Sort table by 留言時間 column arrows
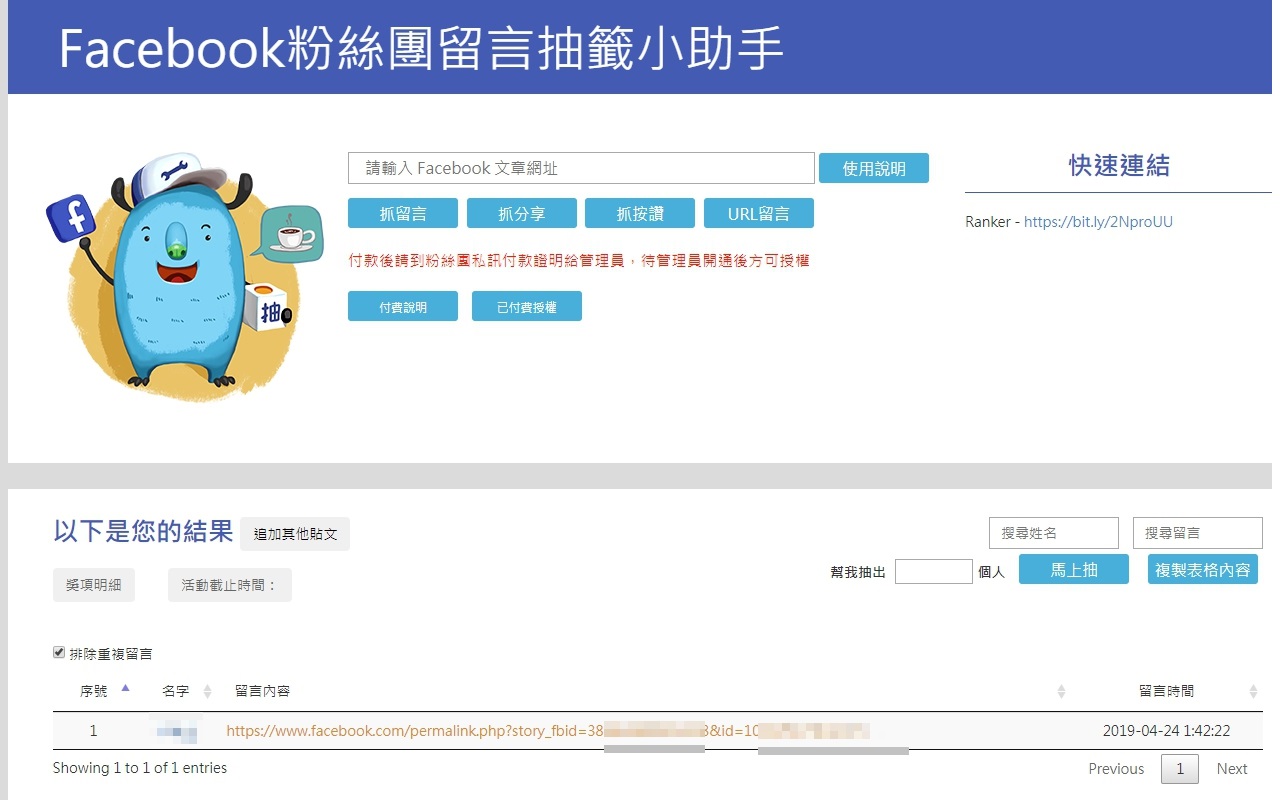This screenshot has width=1280, height=800. 1253,691
